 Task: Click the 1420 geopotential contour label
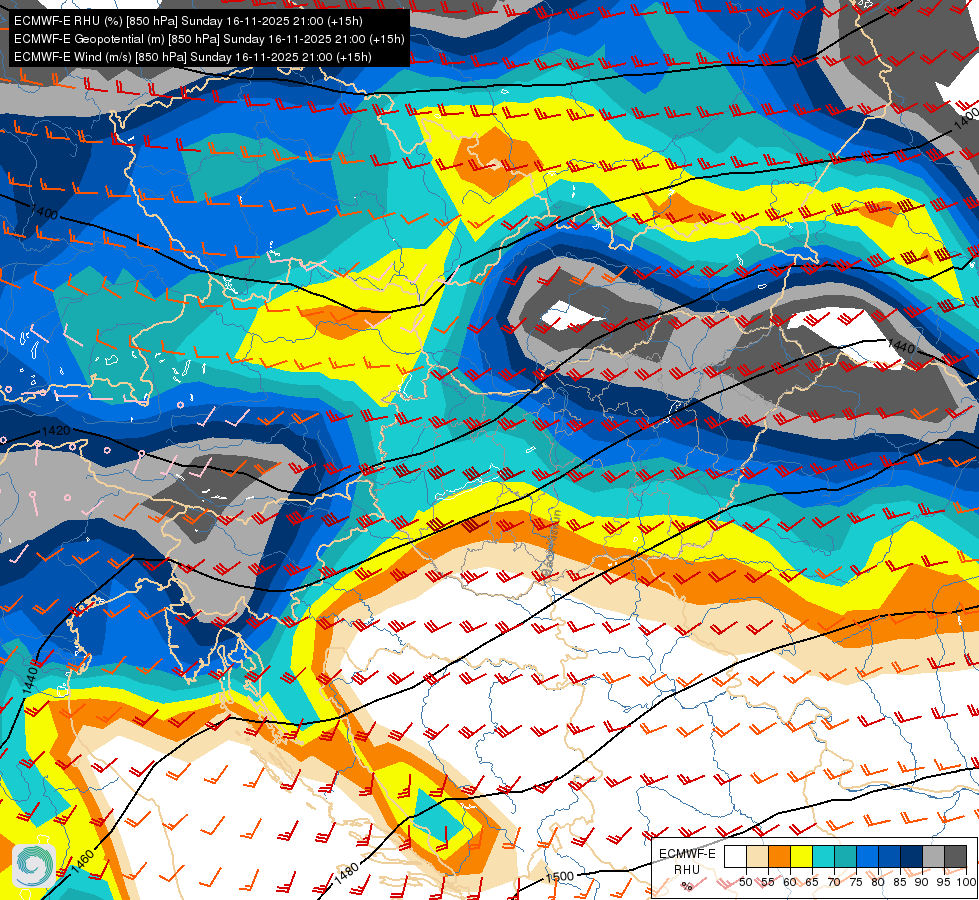56,431
